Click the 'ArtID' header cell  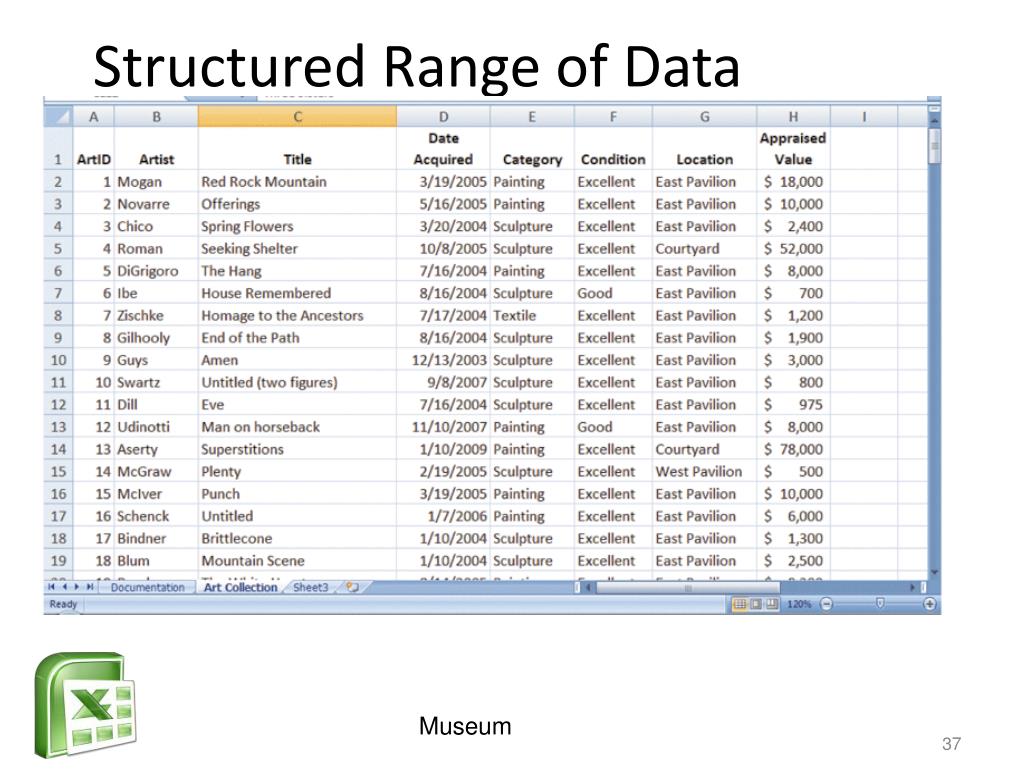coord(93,149)
